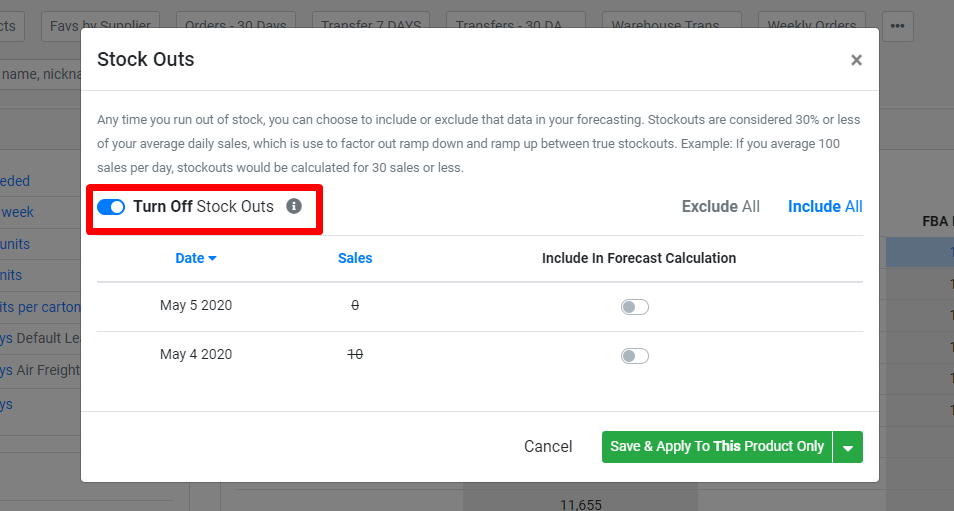Enable forecast inclusion for May 4 2020

point(635,356)
